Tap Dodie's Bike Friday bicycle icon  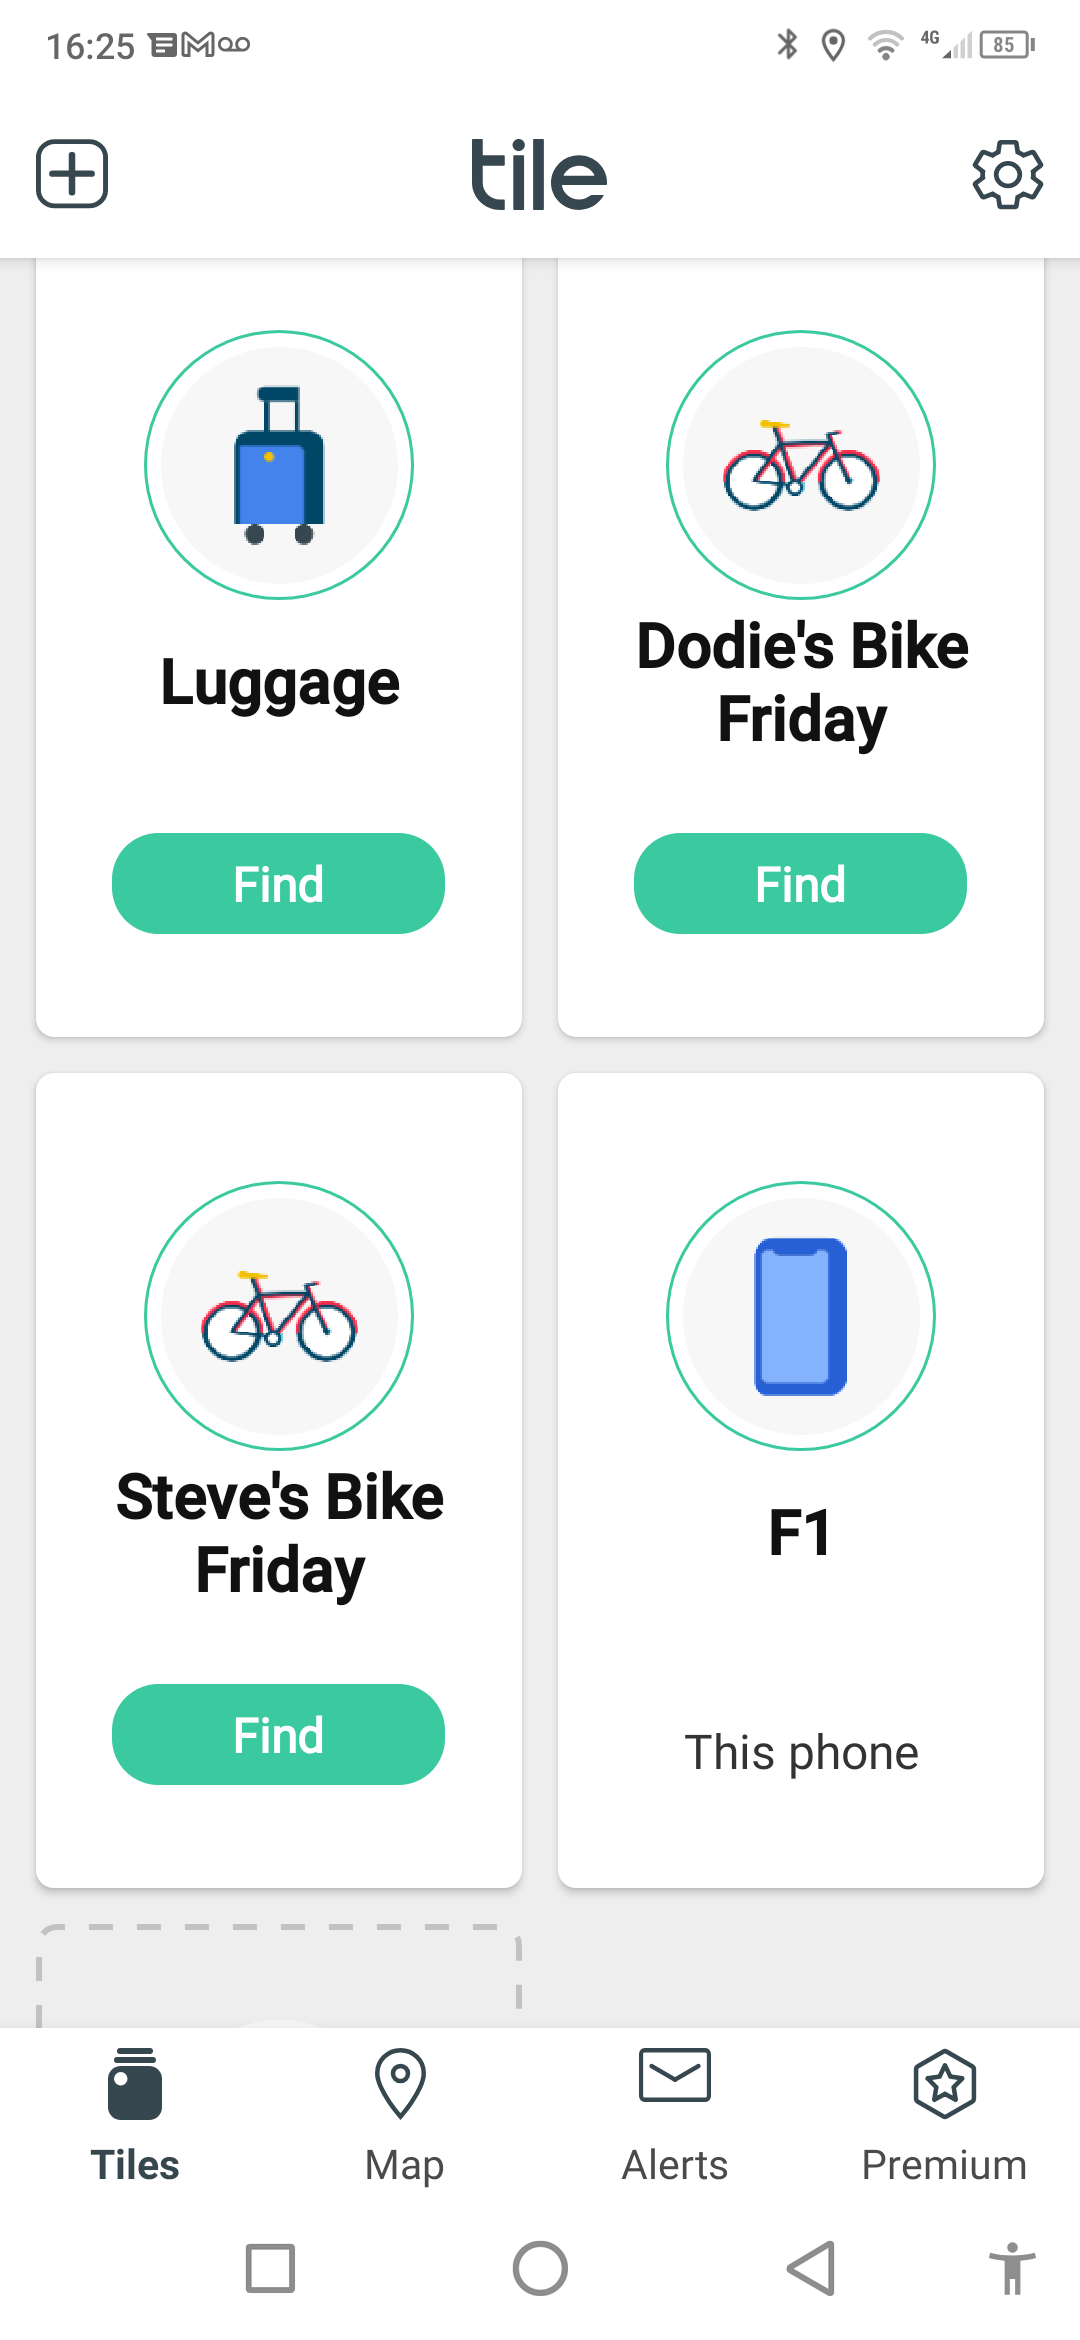click(x=801, y=465)
